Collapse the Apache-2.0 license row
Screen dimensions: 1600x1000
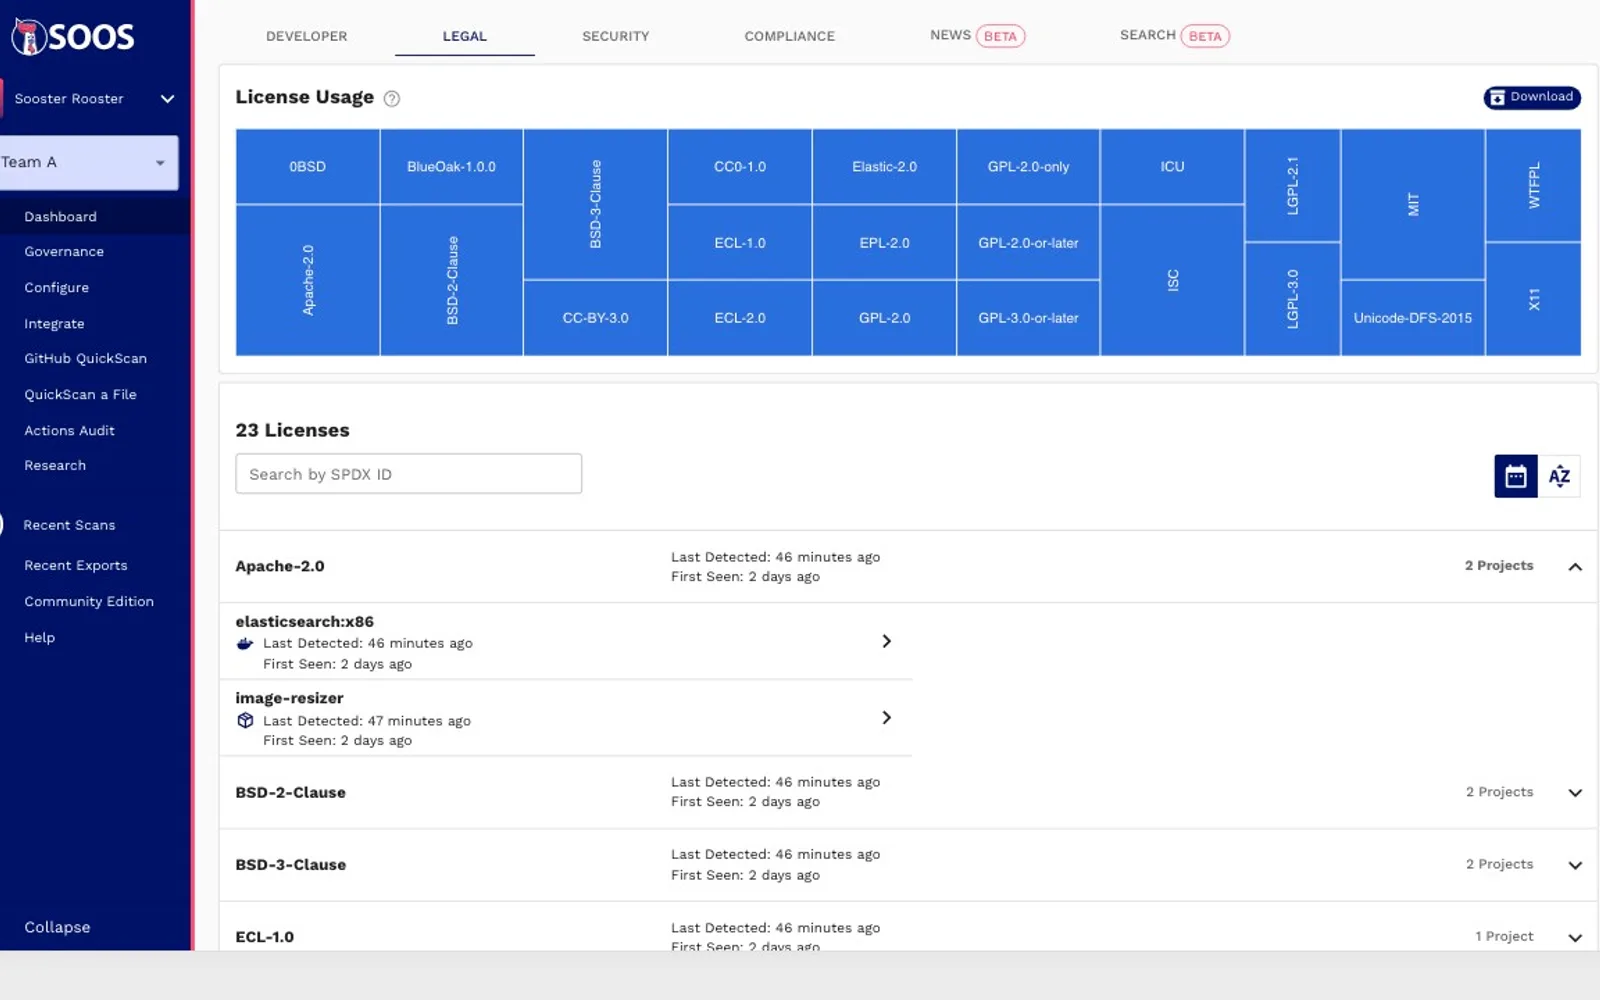[1575, 567]
